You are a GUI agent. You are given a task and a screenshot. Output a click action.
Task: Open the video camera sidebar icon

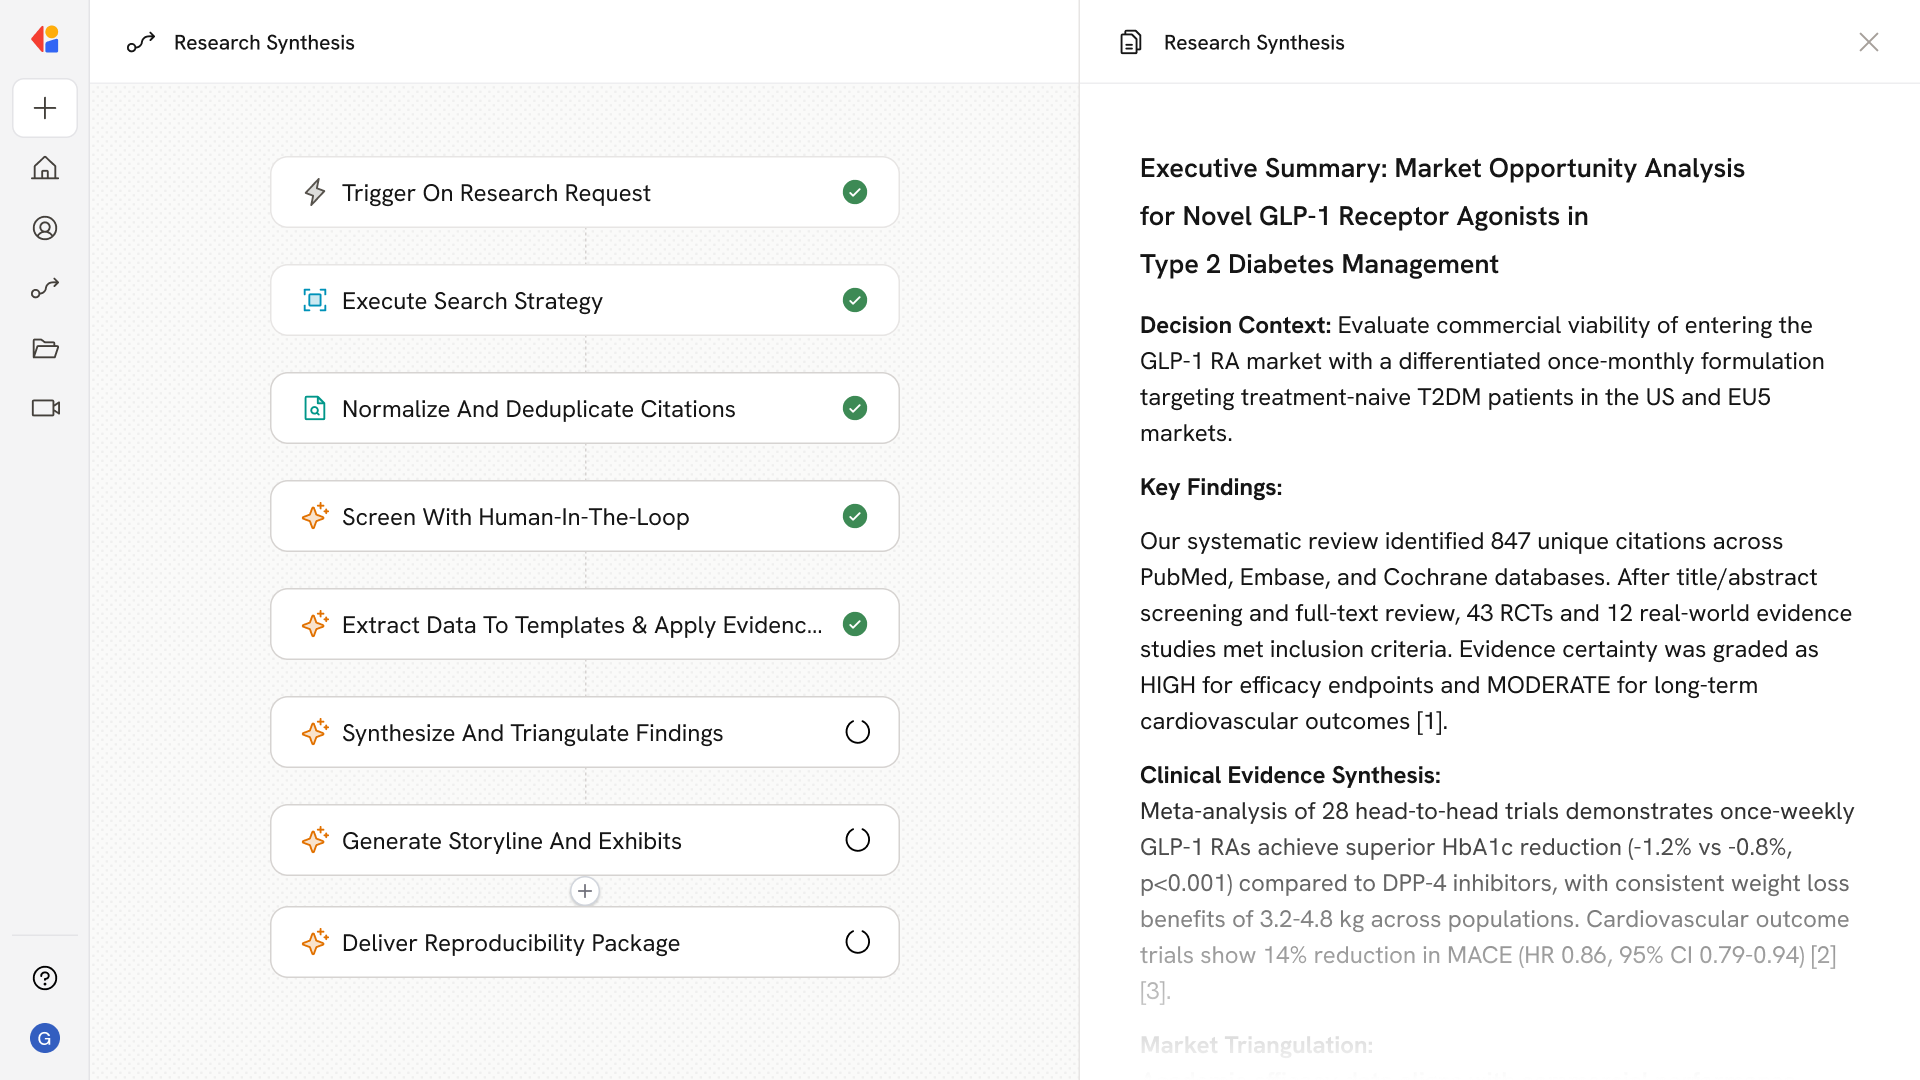click(45, 408)
